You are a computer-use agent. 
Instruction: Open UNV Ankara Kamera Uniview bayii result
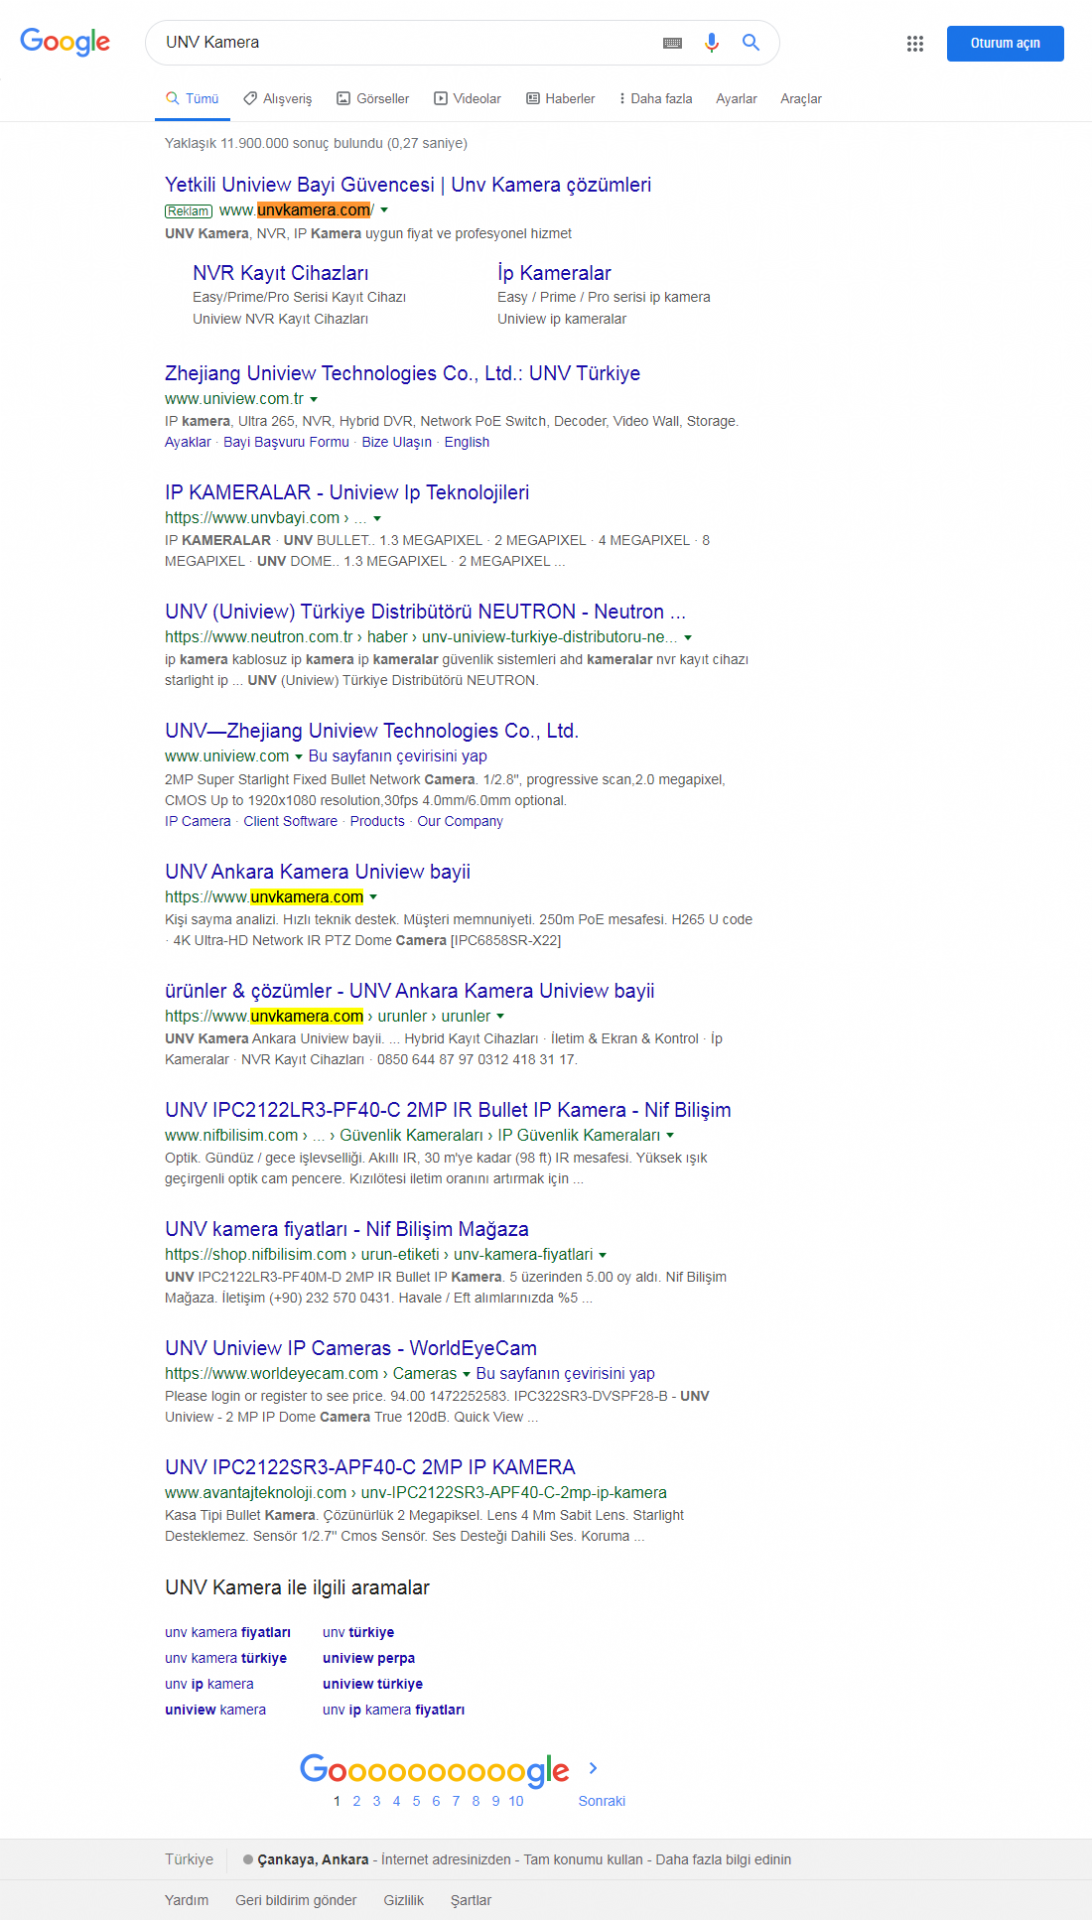pyautogui.click(x=318, y=871)
